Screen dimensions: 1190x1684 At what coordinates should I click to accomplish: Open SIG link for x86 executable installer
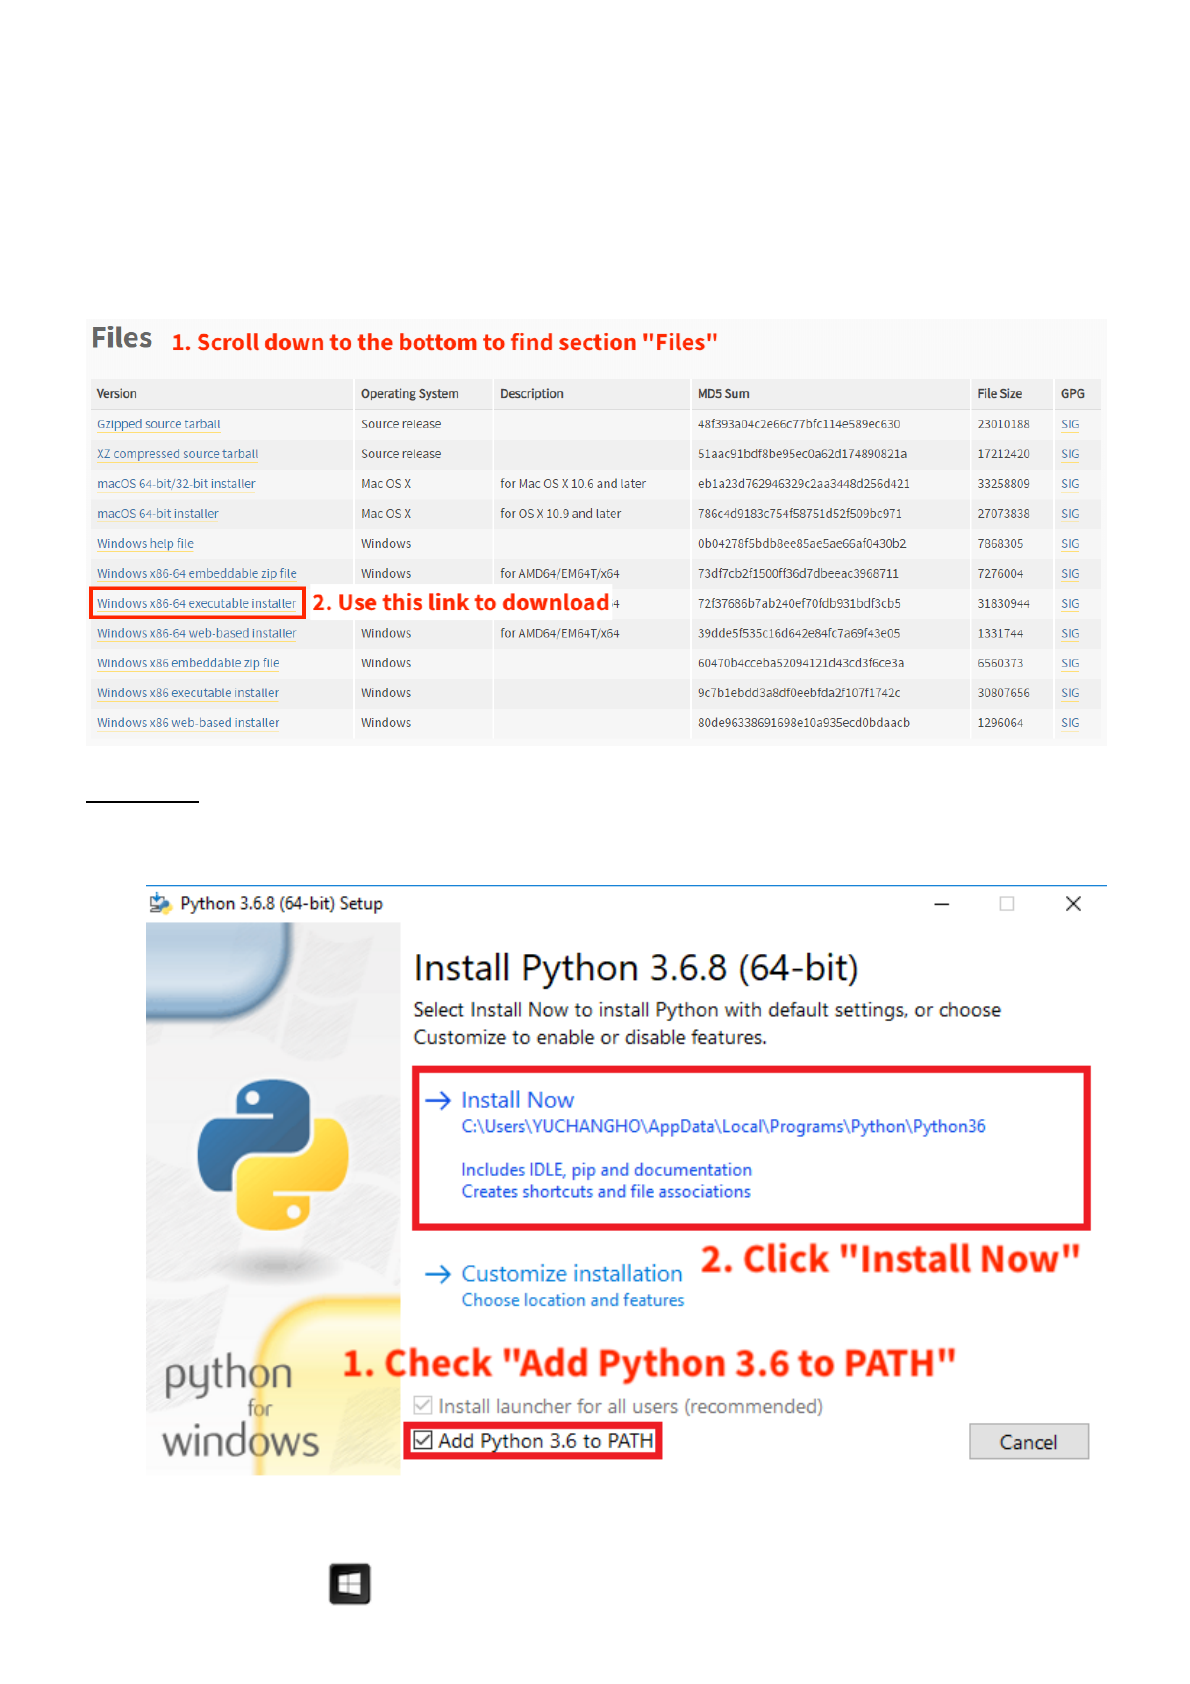(x=1070, y=693)
